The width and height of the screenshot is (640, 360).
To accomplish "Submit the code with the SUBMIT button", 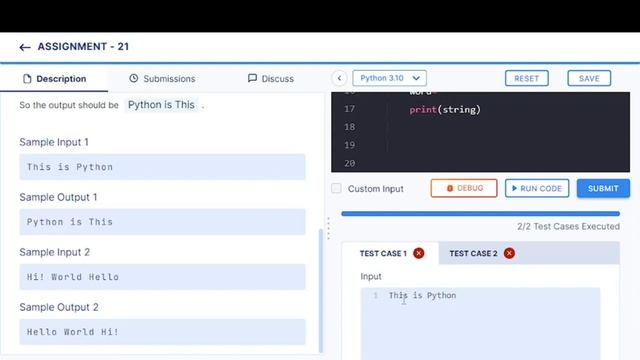I will (603, 188).
